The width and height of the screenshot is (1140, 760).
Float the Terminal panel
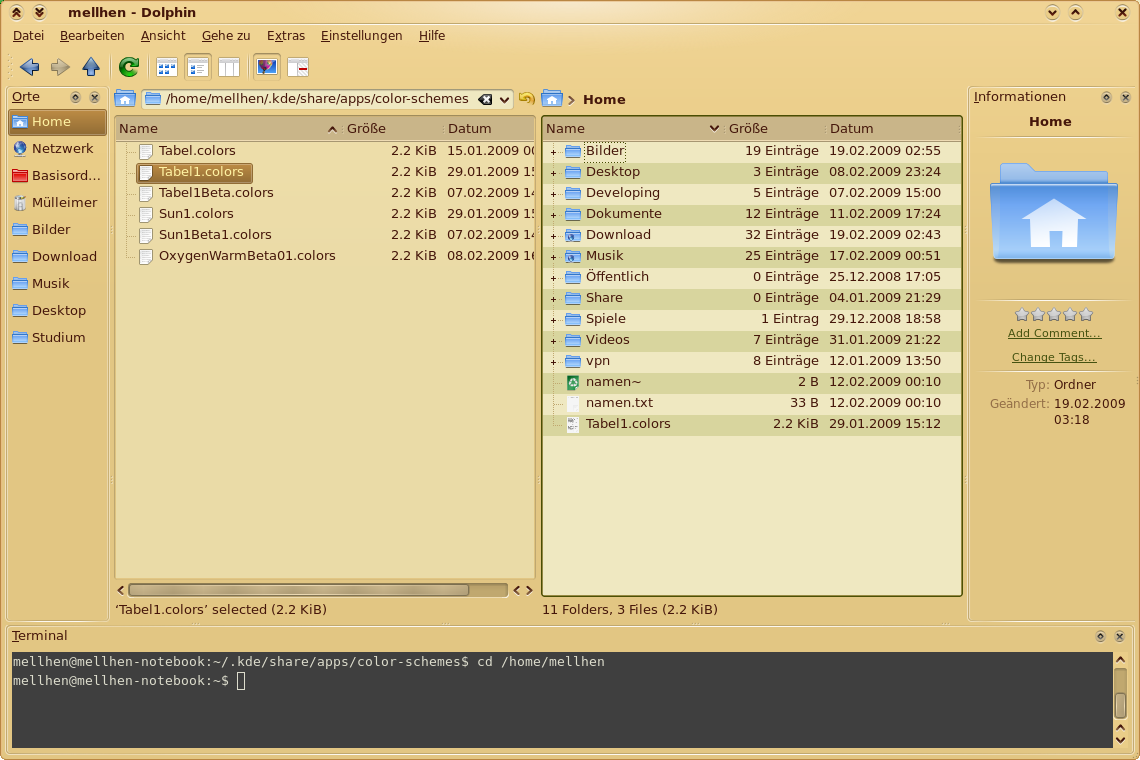click(1100, 636)
